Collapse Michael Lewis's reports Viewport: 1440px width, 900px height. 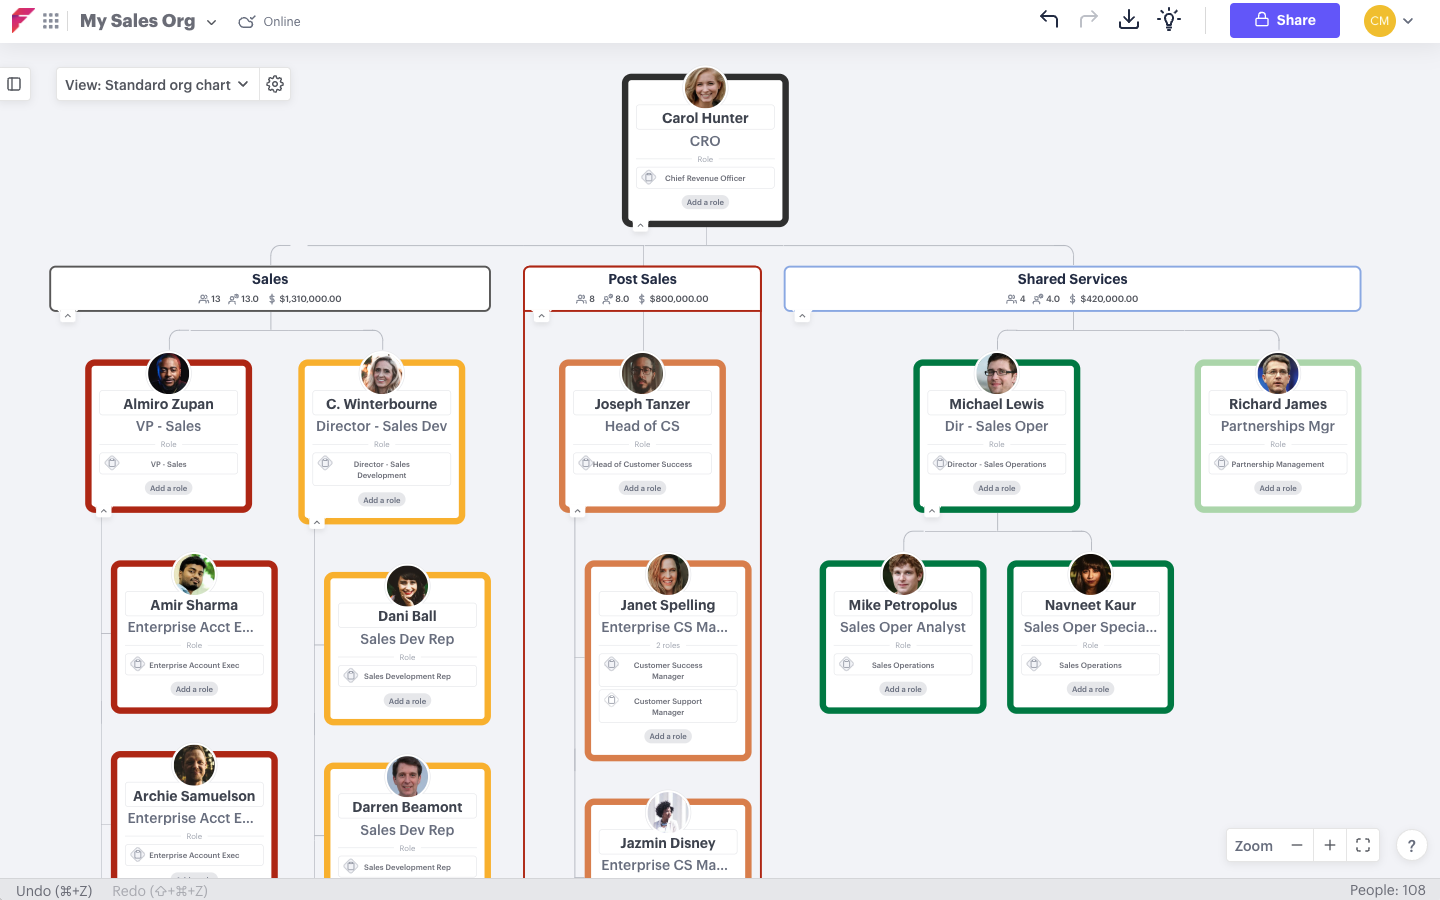point(932,510)
